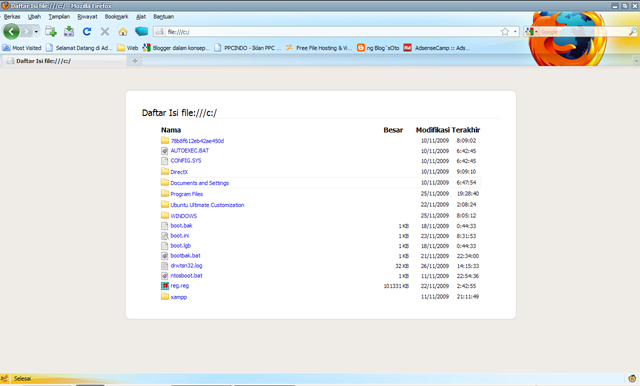
Task: Open the PPCINDO - Iklan PPC bookmark
Action: click(x=247, y=48)
